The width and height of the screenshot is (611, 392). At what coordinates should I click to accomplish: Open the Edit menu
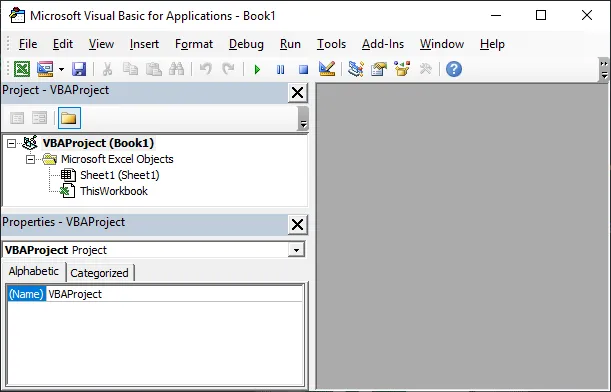pos(63,44)
